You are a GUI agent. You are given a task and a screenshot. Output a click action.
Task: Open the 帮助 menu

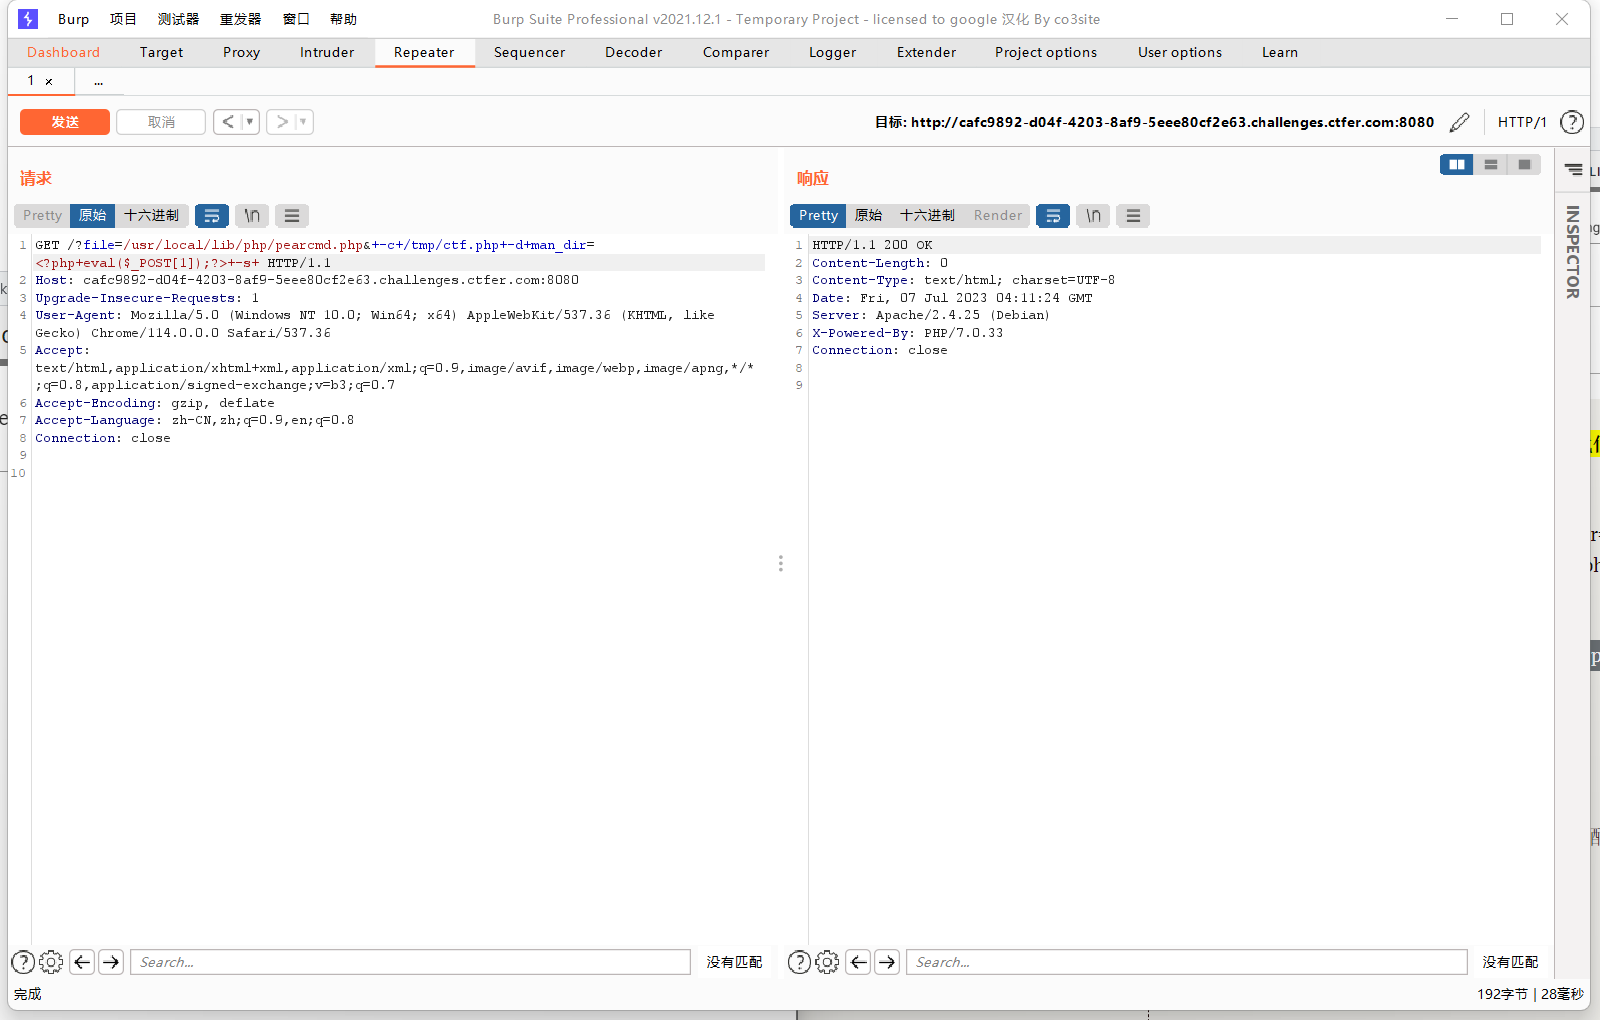click(343, 19)
